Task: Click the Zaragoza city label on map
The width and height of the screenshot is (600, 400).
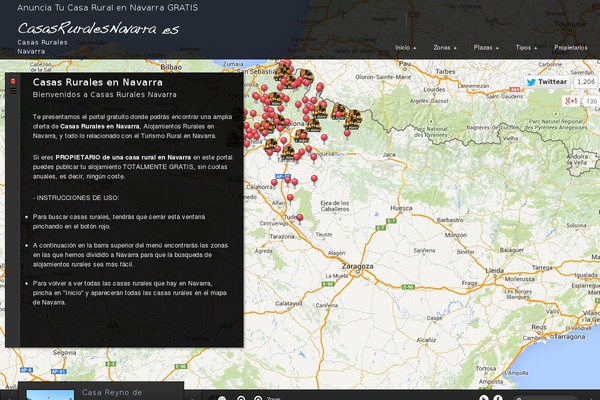Action: [x=357, y=266]
